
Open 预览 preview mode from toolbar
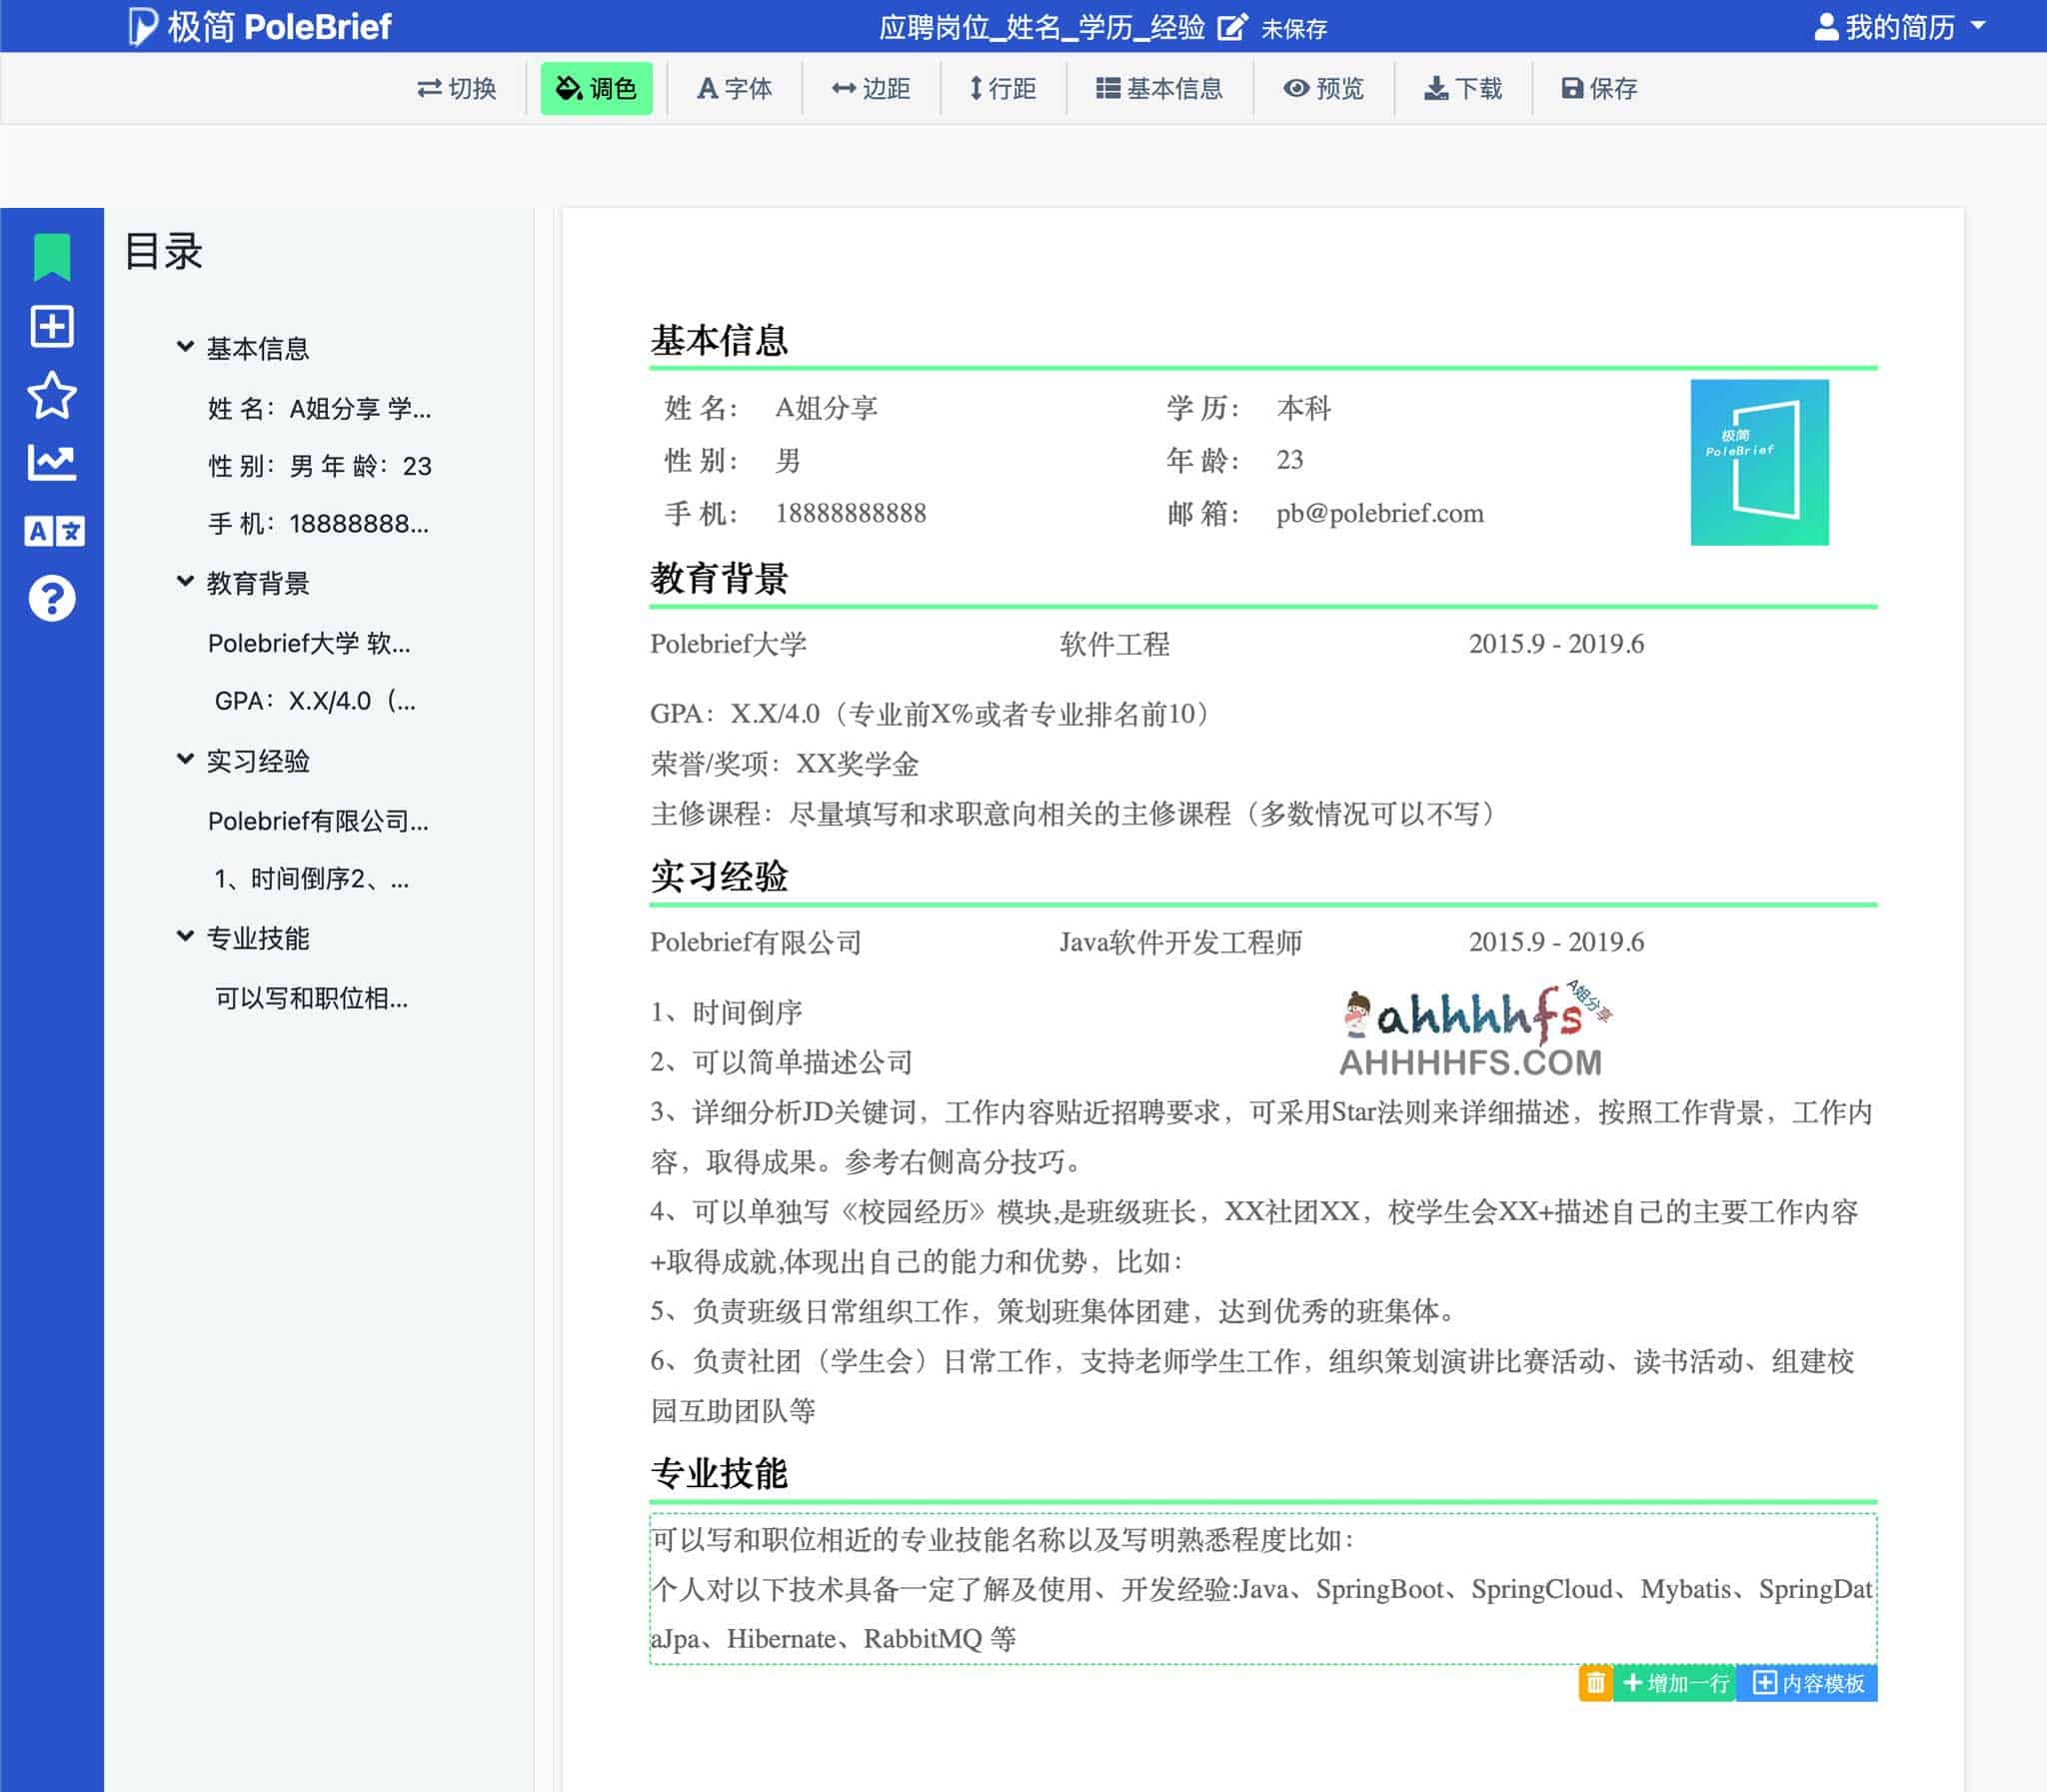point(1324,89)
